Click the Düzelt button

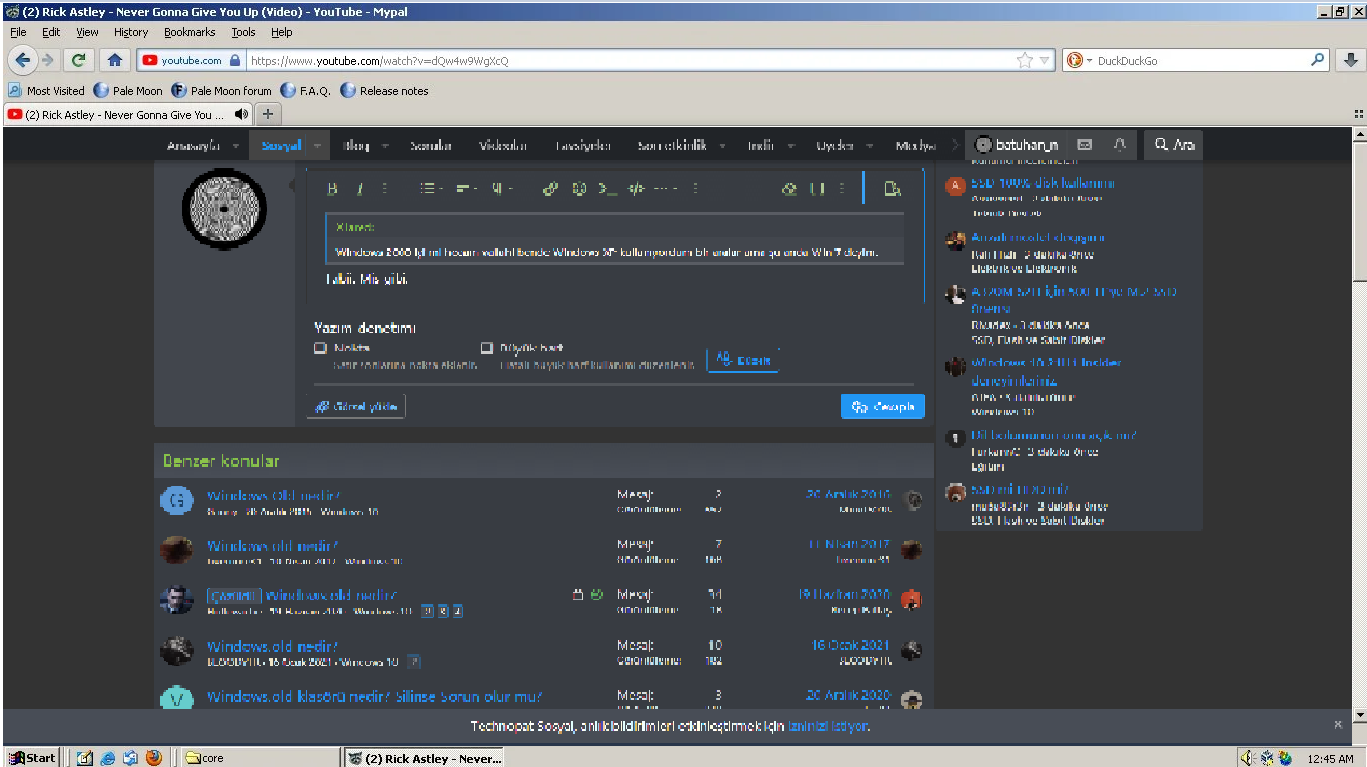(x=743, y=360)
